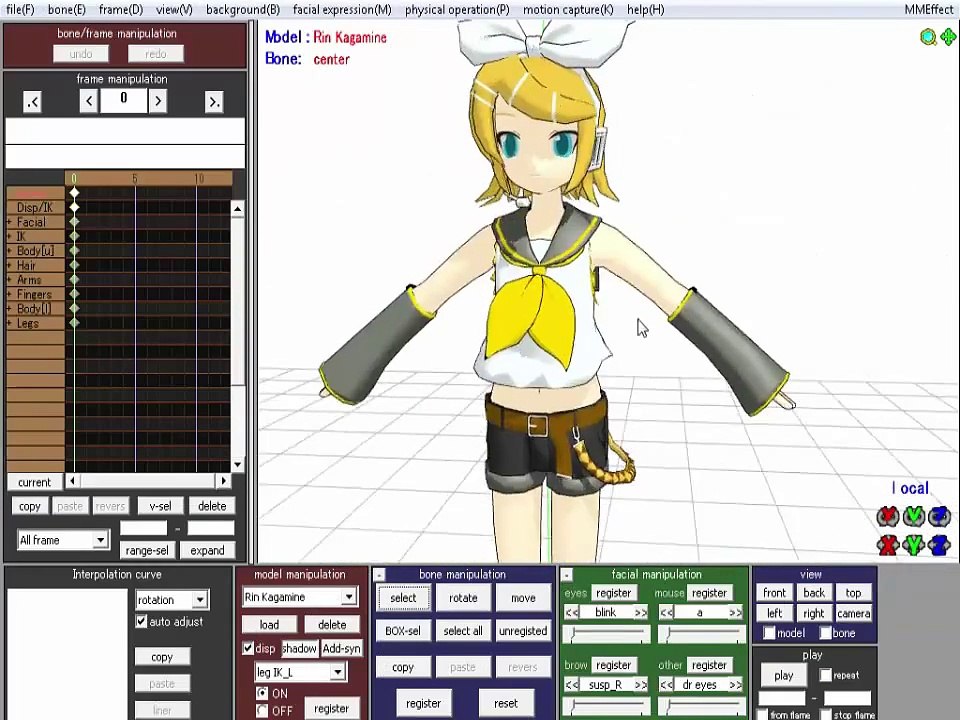Image resolution: width=960 pixels, height=720 pixels.
Task: Click the zoom magnifier icon in viewport
Action: point(928,37)
